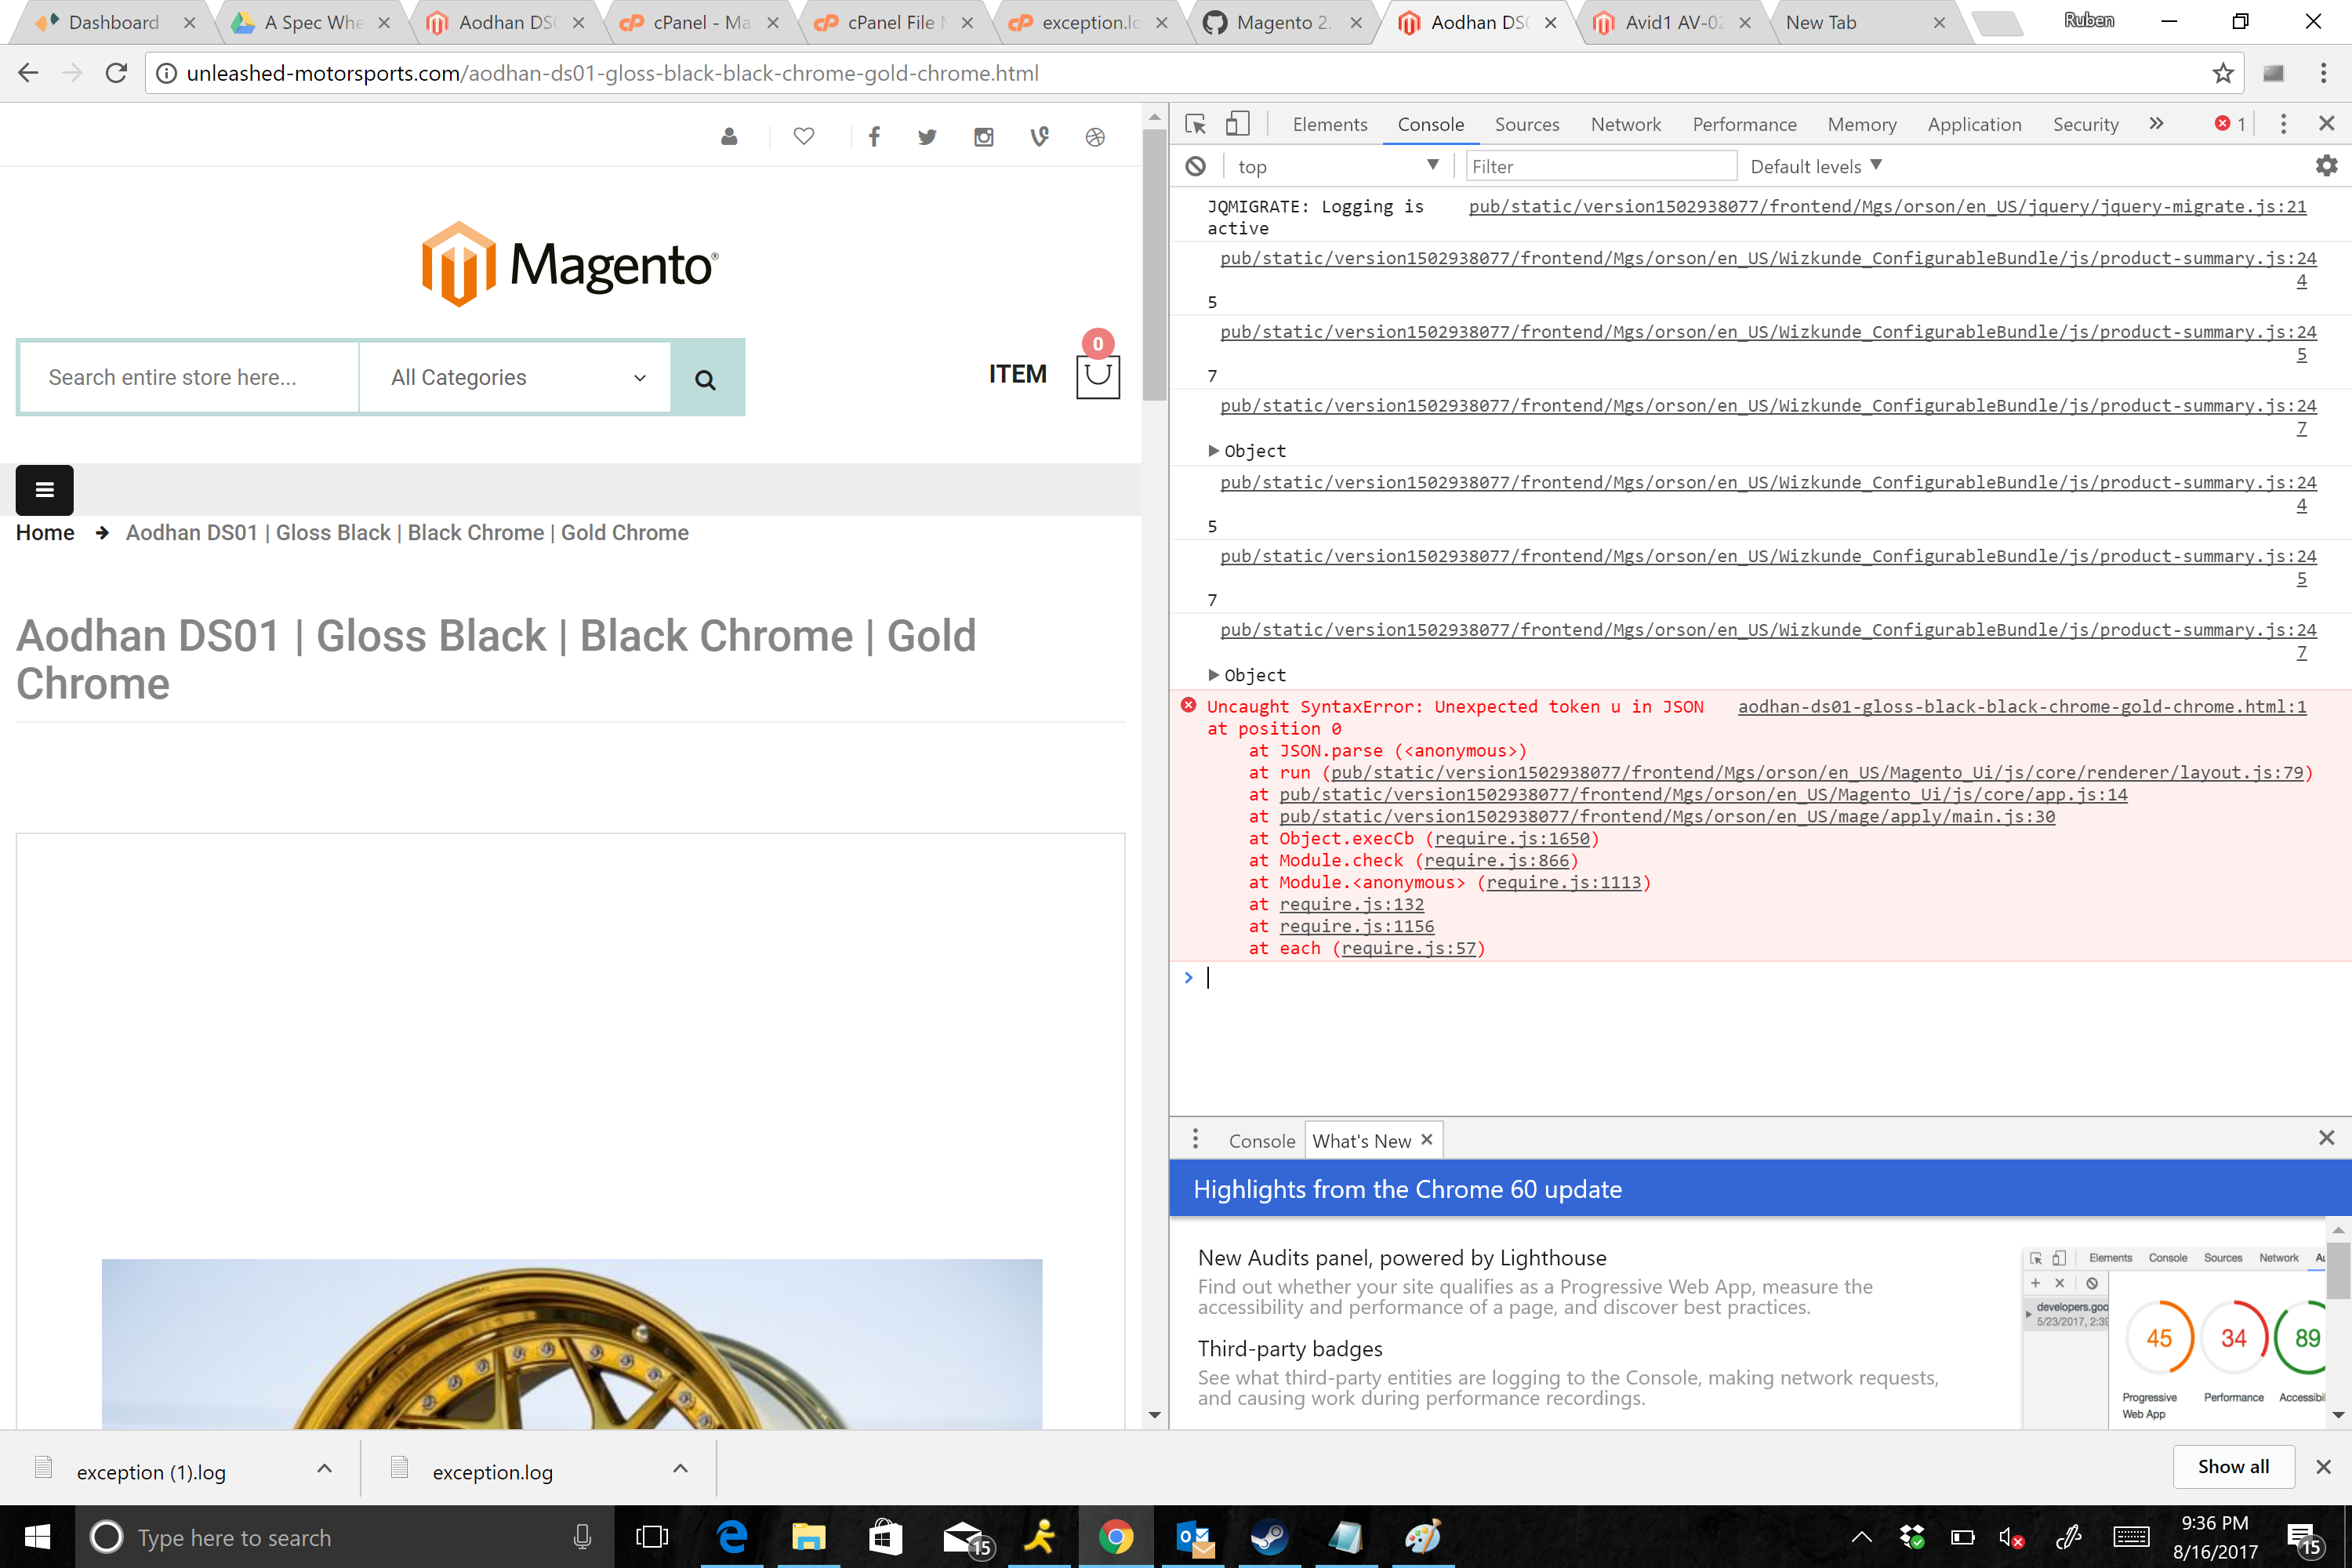Image resolution: width=2352 pixels, height=1568 pixels.
Task: Switch to the Application tab
Action: [x=1974, y=124]
